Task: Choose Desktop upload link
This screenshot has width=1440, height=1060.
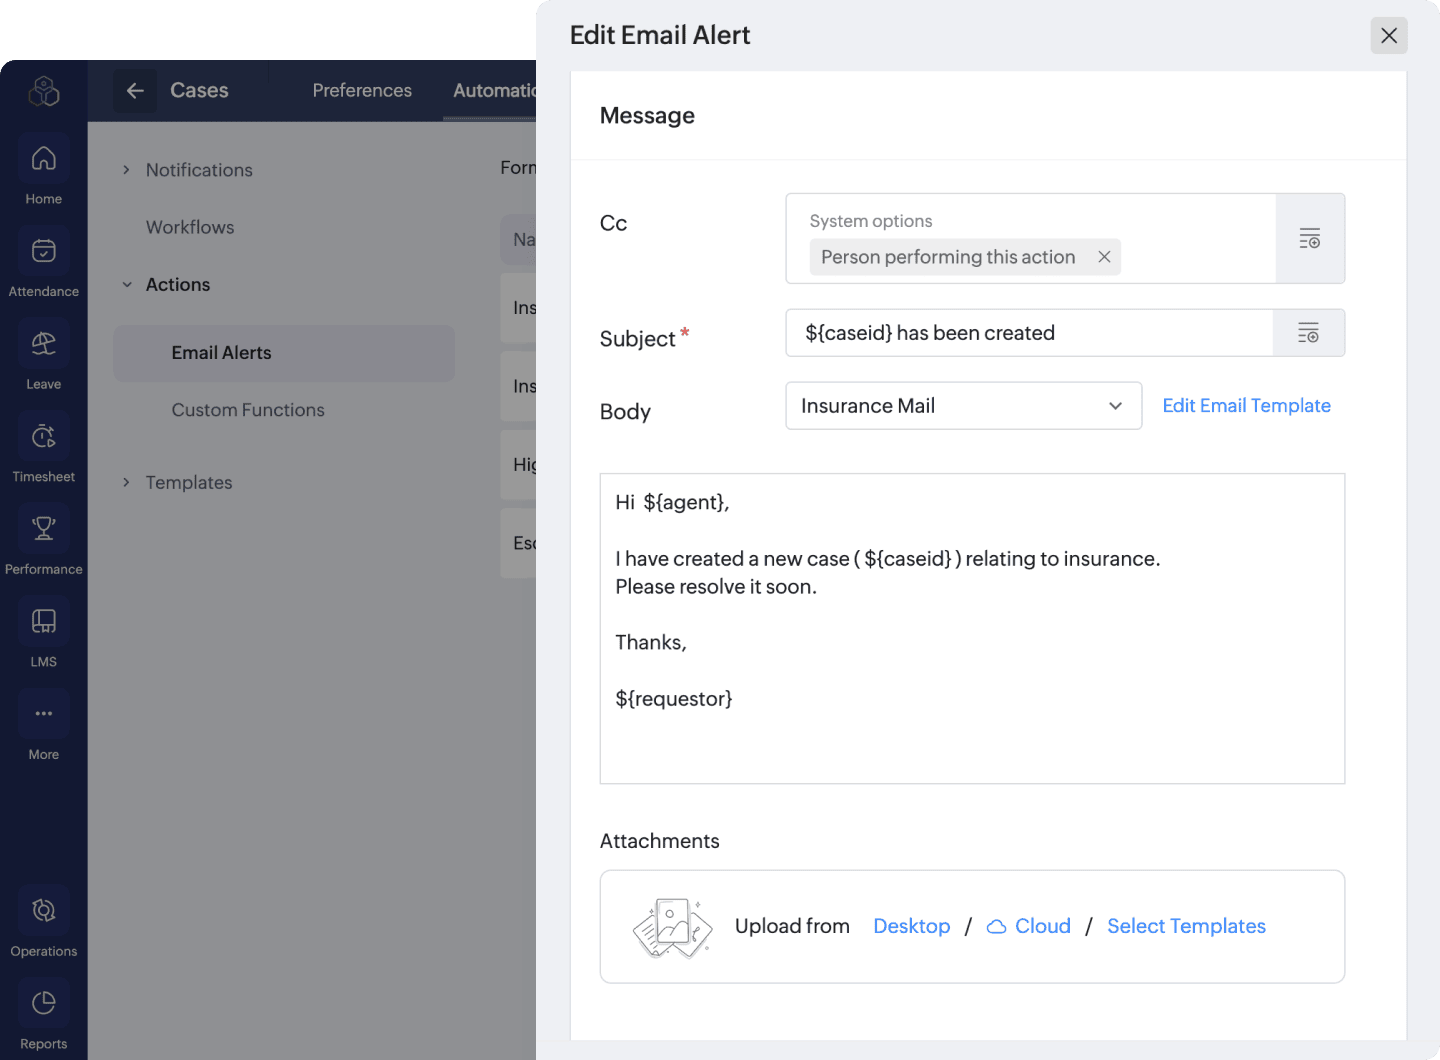Action: pyautogui.click(x=911, y=926)
